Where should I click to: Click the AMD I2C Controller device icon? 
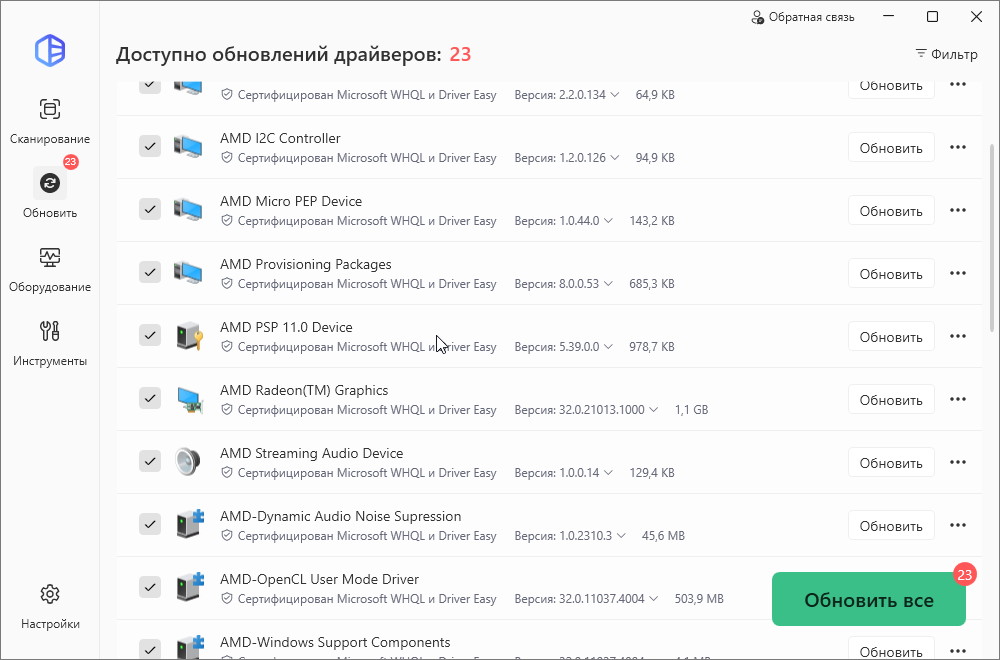(x=188, y=147)
